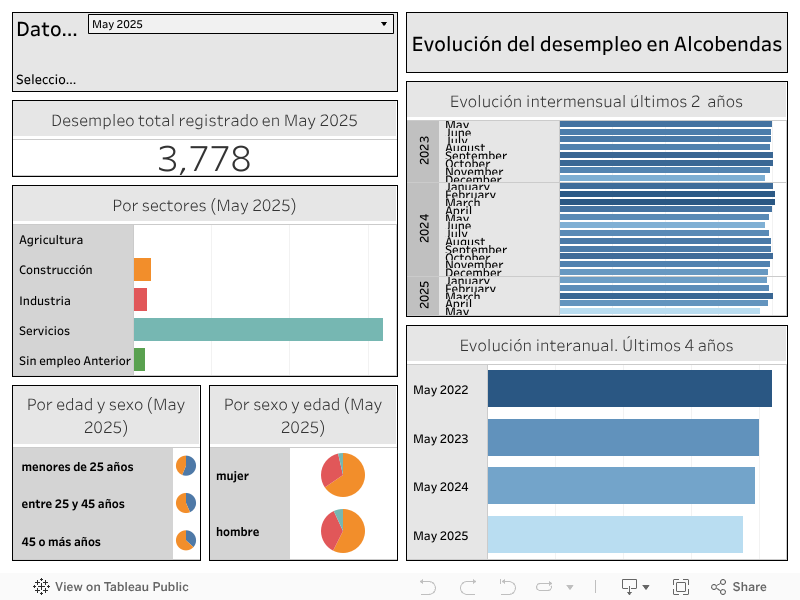Click the mujer pie chart
The height and width of the screenshot is (600, 800).
(x=343, y=475)
